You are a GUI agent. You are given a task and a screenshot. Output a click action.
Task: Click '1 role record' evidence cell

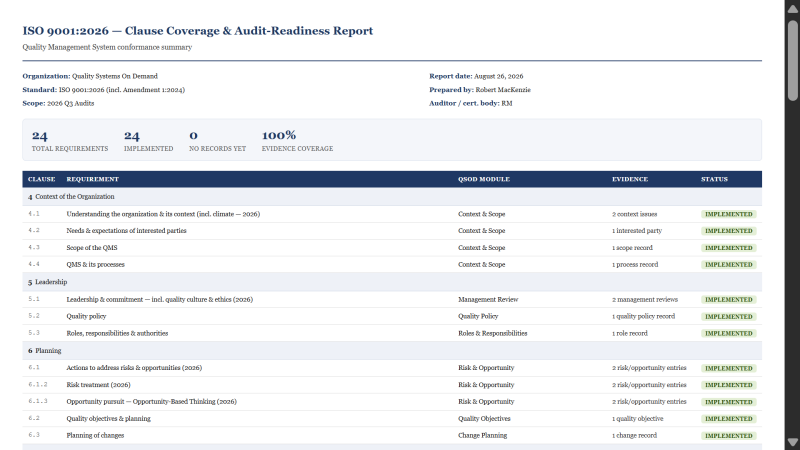[630, 333]
